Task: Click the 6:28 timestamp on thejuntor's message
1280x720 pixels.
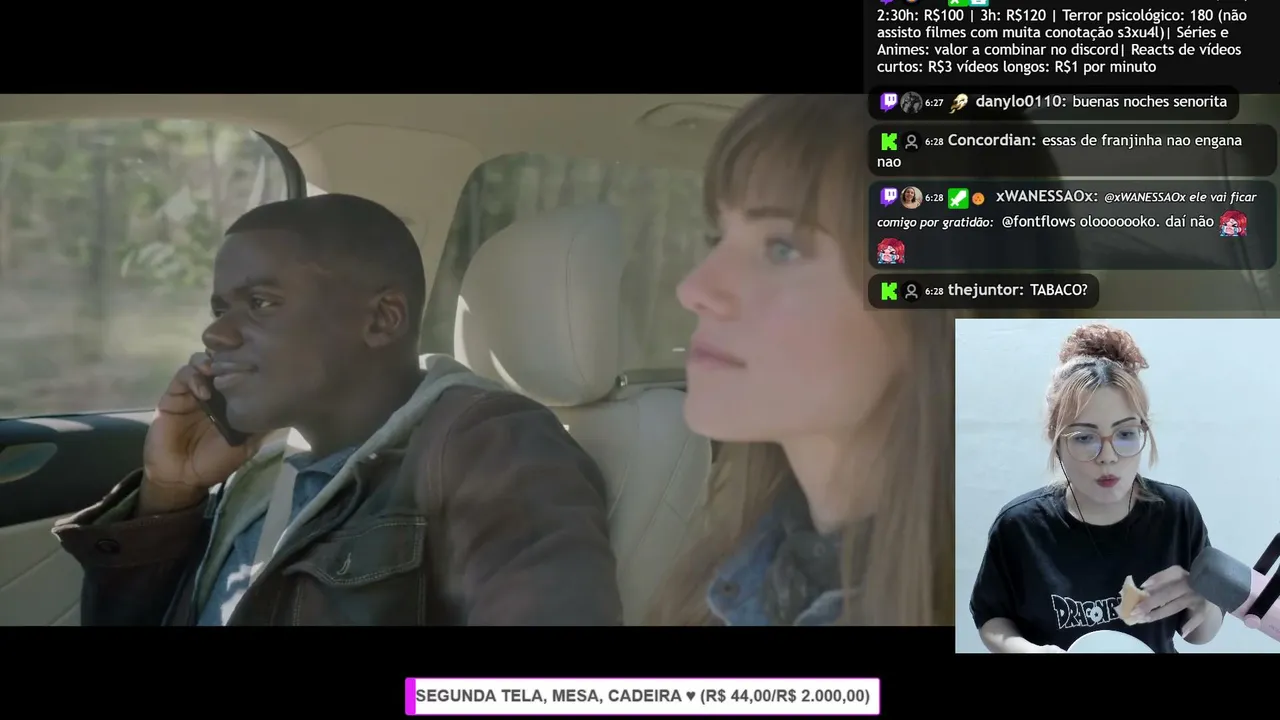Action: [x=934, y=292]
